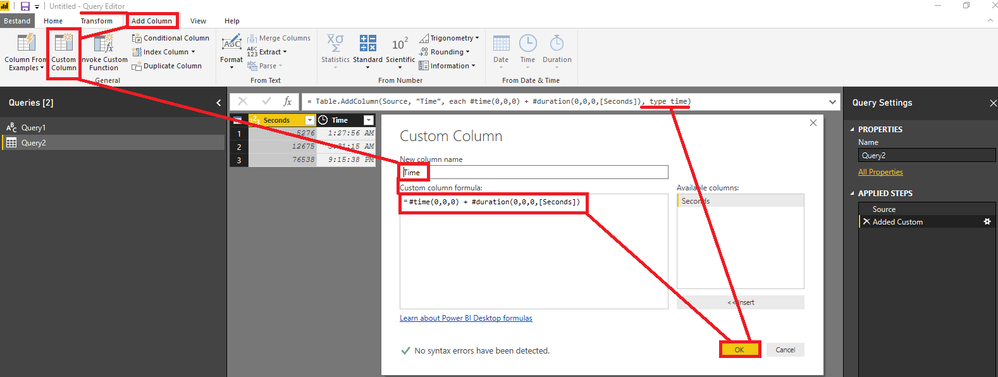Collapse the Queries pane
The image size is (998, 377).
pos(218,103)
